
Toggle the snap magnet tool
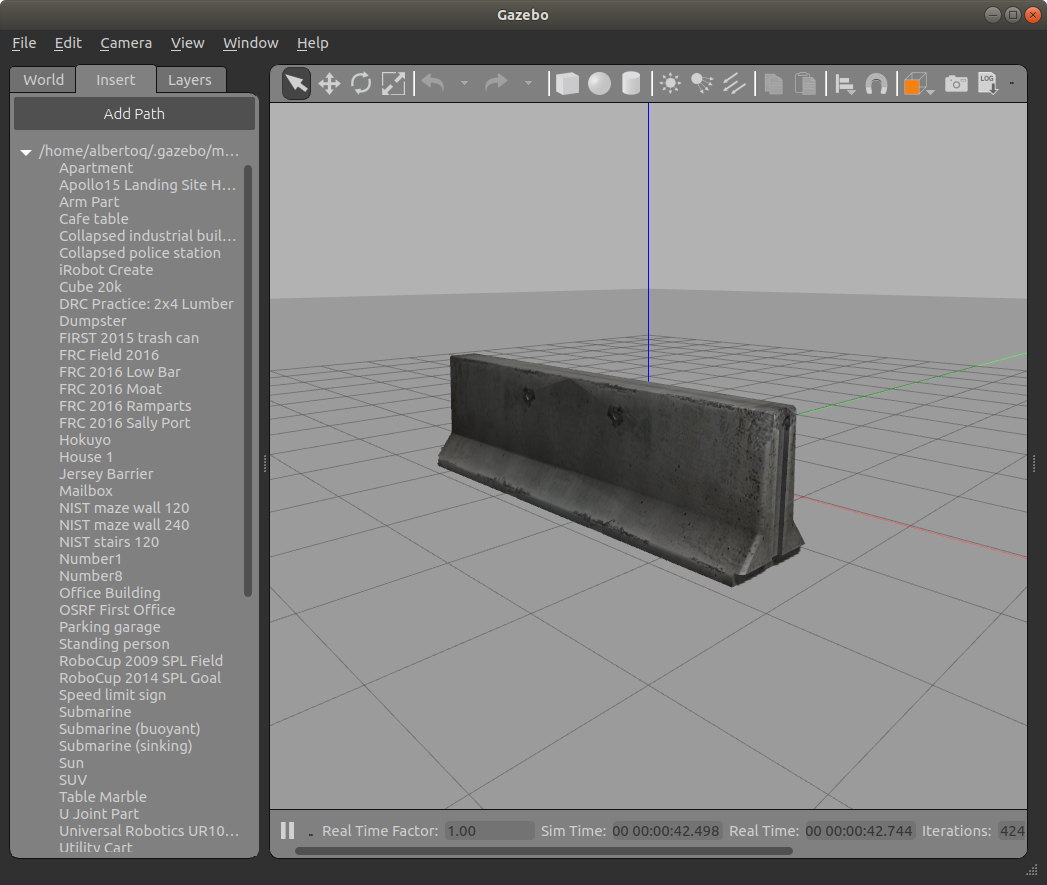tap(876, 83)
